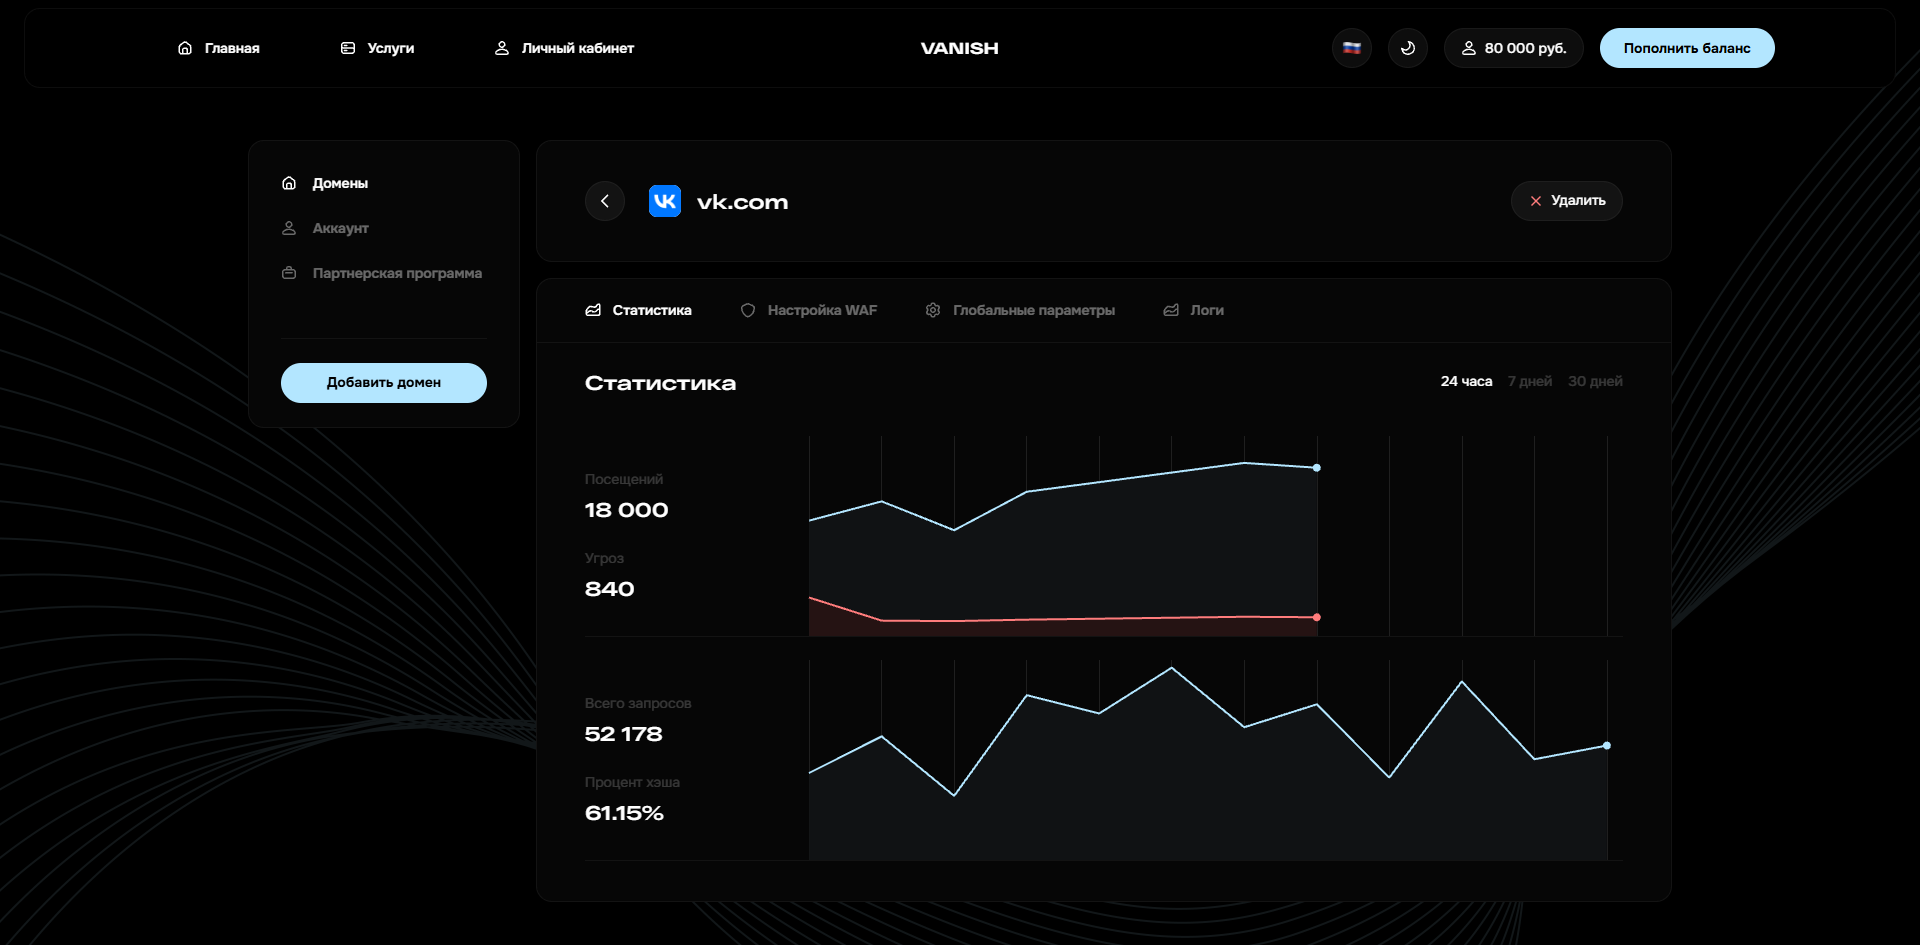1920x945 pixels.
Task: Click the Услуги card icon in navbar
Action: [x=348, y=48]
